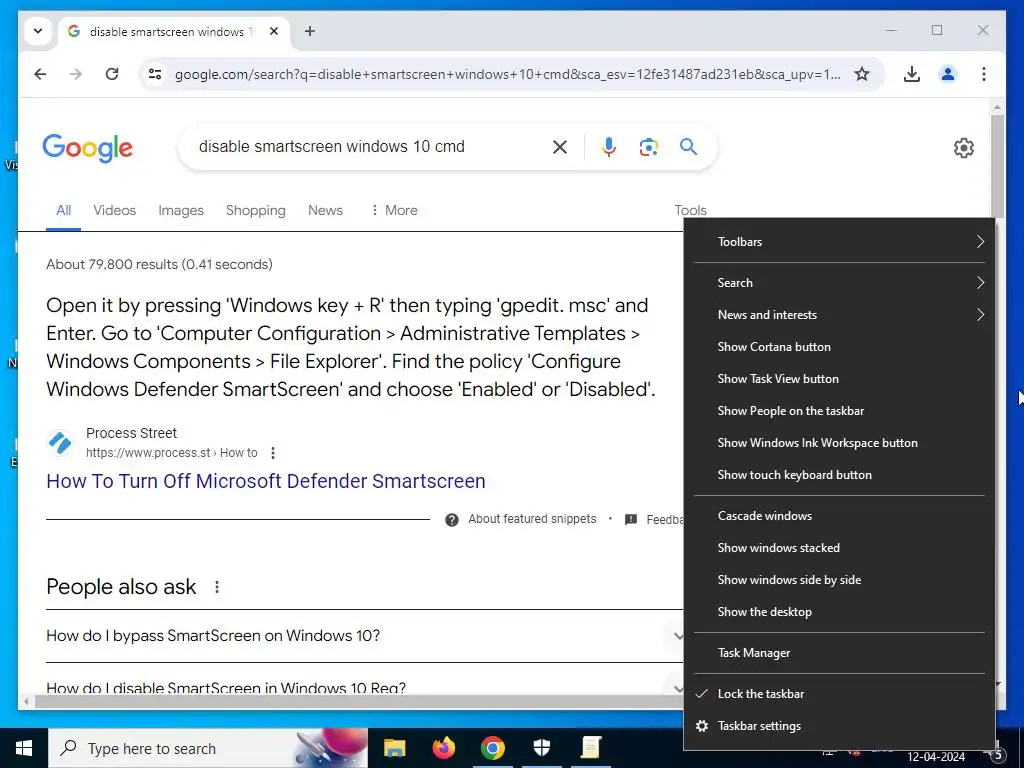This screenshot has width=1024, height=768.
Task: Enable Show Task View button
Action: click(x=839, y=379)
